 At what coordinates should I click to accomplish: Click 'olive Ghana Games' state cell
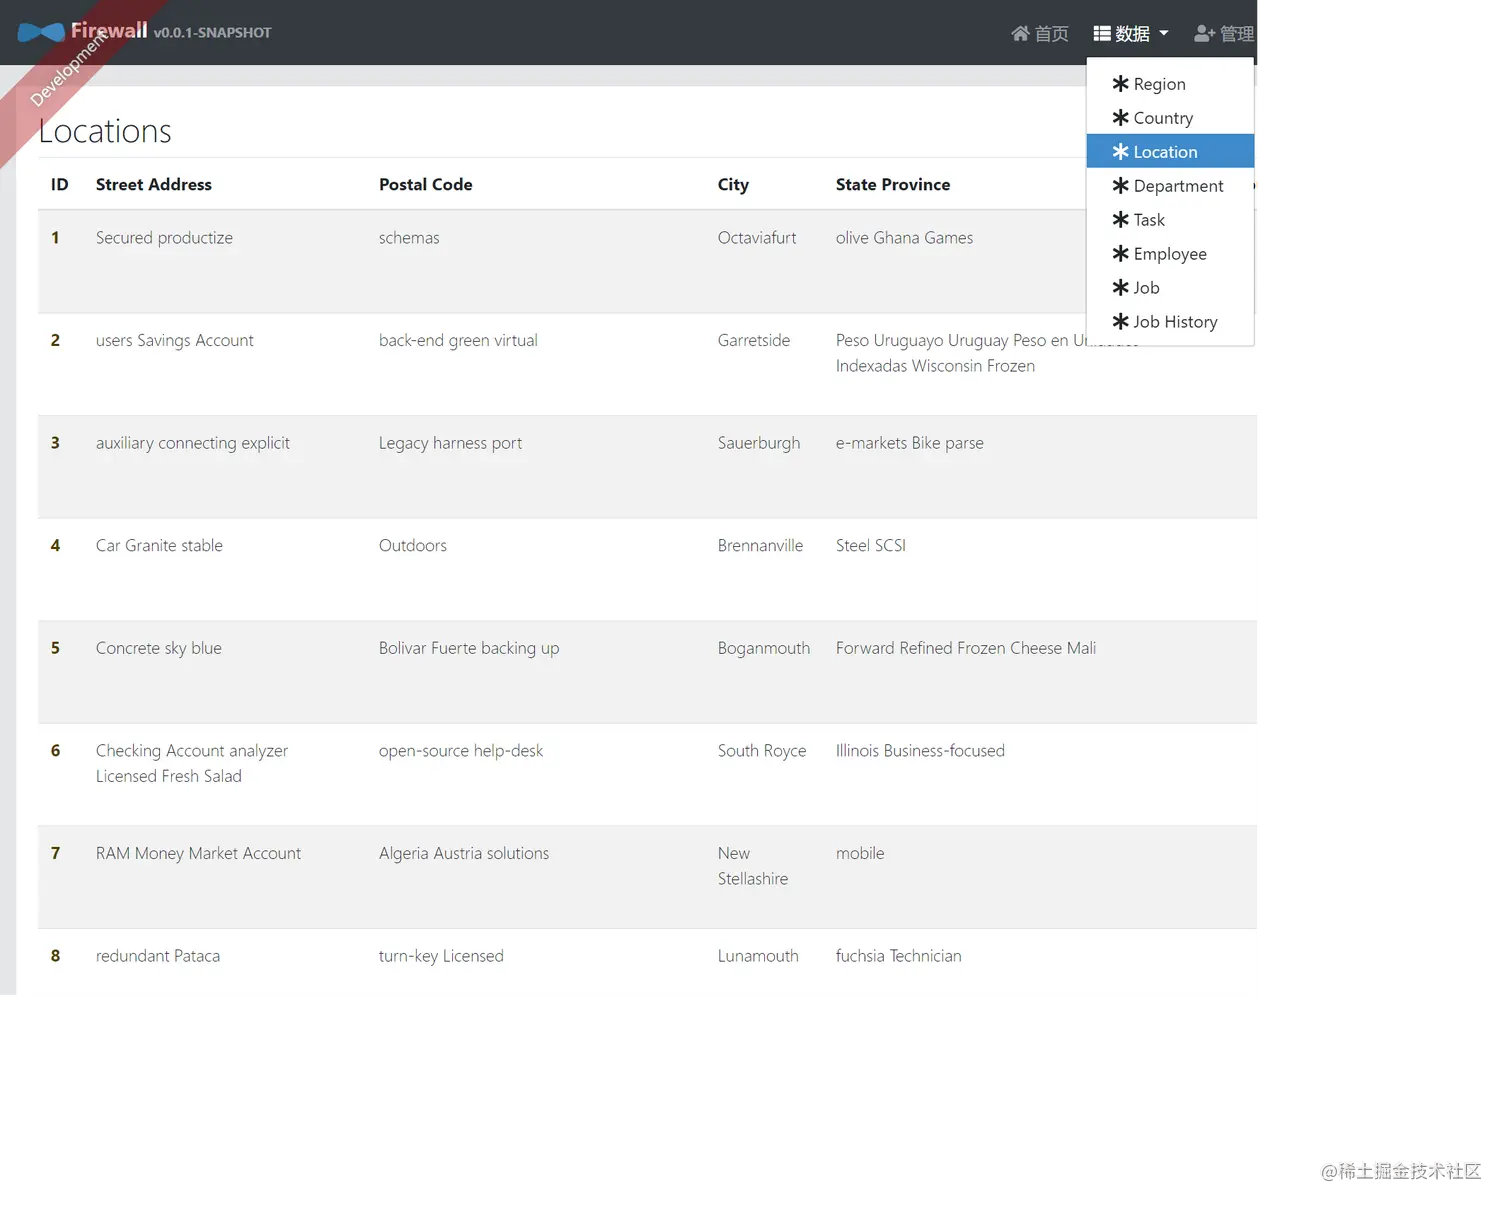click(904, 238)
